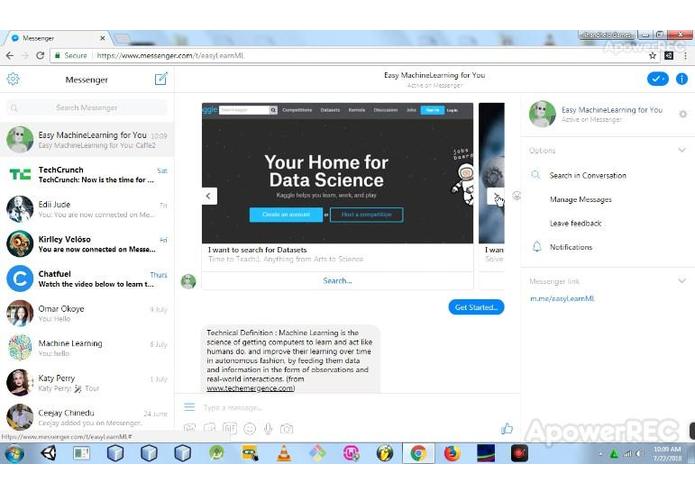The width and height of the screenshot is (695, 494).
Task: Click Chrome icon in the taskbar
Action: click(x=418, y=453)
